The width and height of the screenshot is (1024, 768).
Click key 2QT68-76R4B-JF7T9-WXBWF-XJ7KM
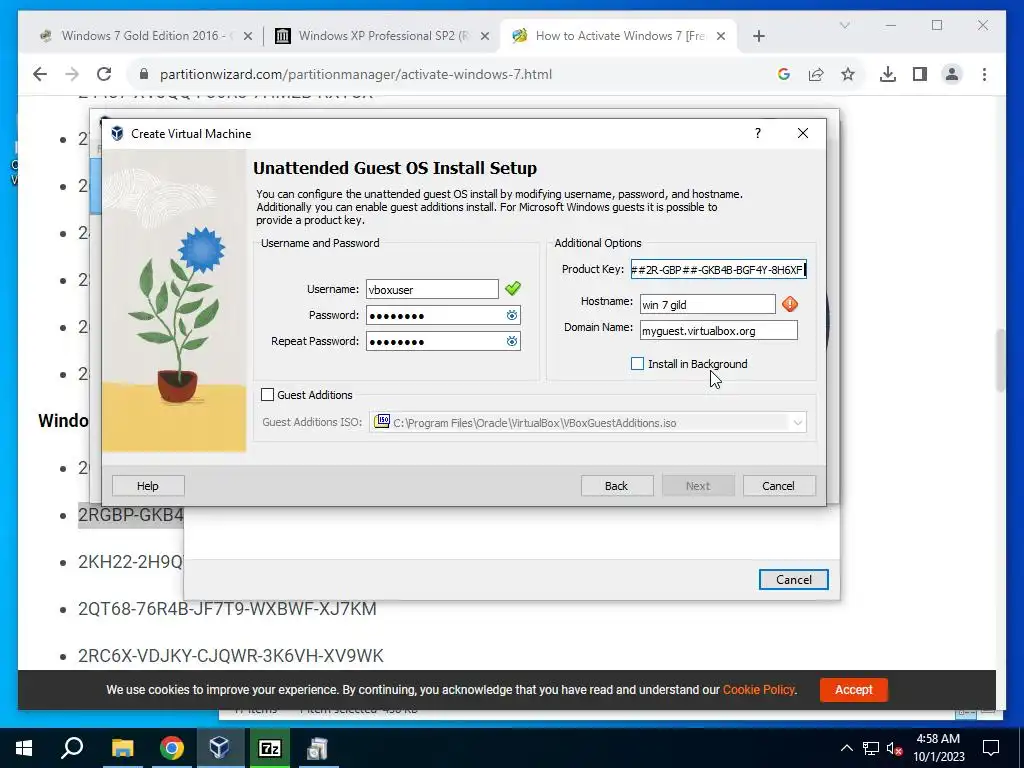pos(227,609)
